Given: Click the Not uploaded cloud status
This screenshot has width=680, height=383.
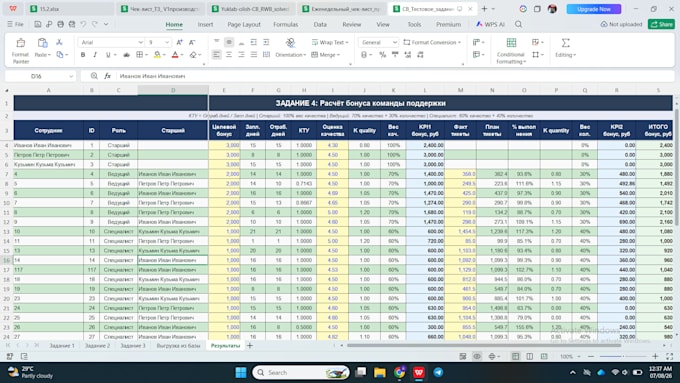Looking at the screenshot, I should [621, 24].
